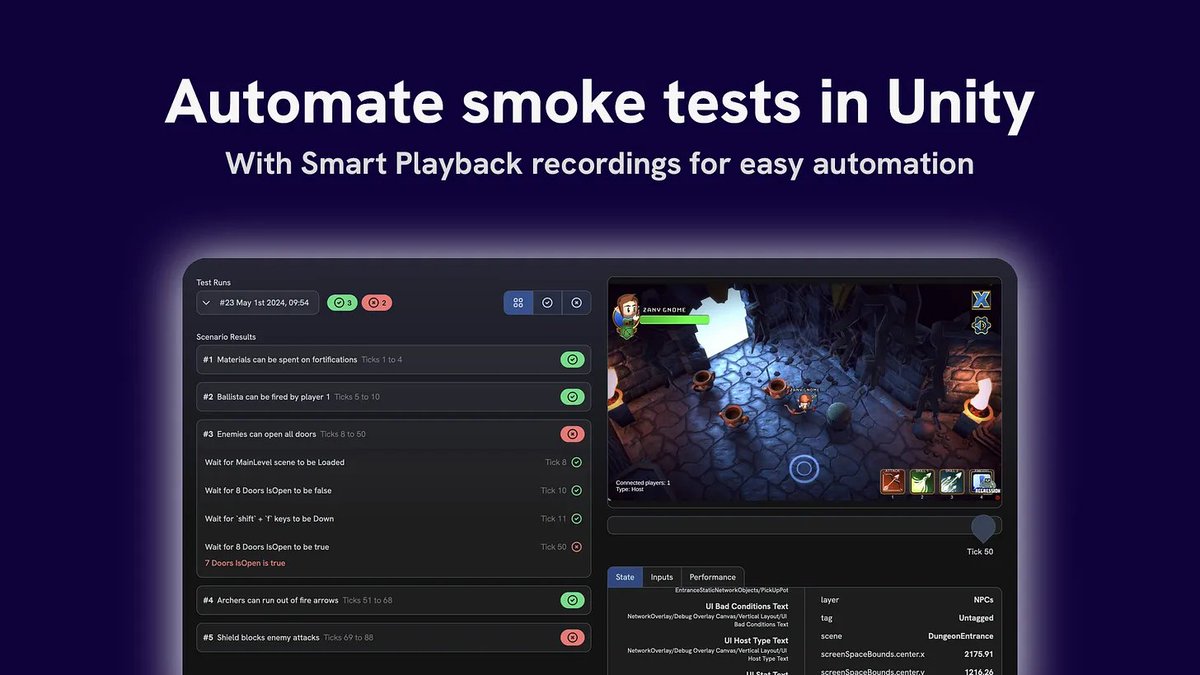Screen dimensions: 1200x675
Task: Expand scenario #1 Materials can be spent
Action: pyautogui.click(x=394, y=359)
